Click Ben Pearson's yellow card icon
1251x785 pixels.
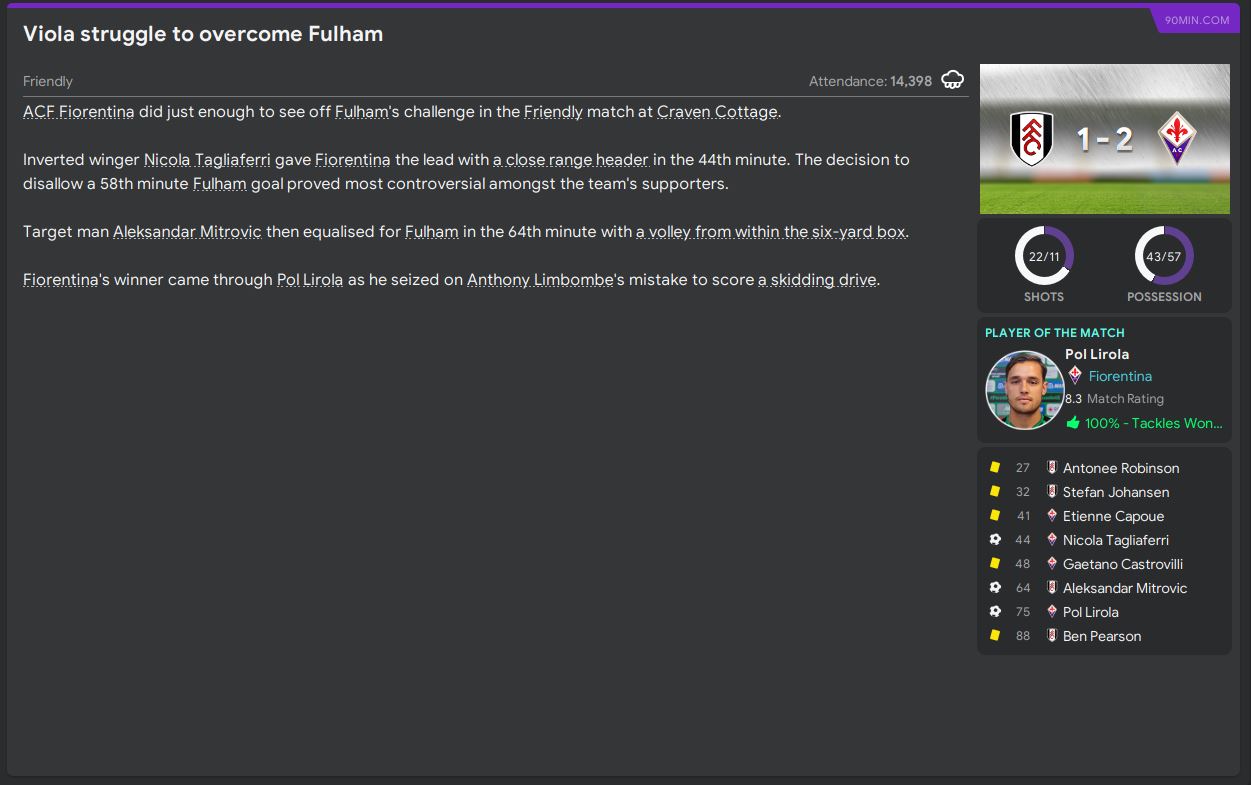click(995, 635)
